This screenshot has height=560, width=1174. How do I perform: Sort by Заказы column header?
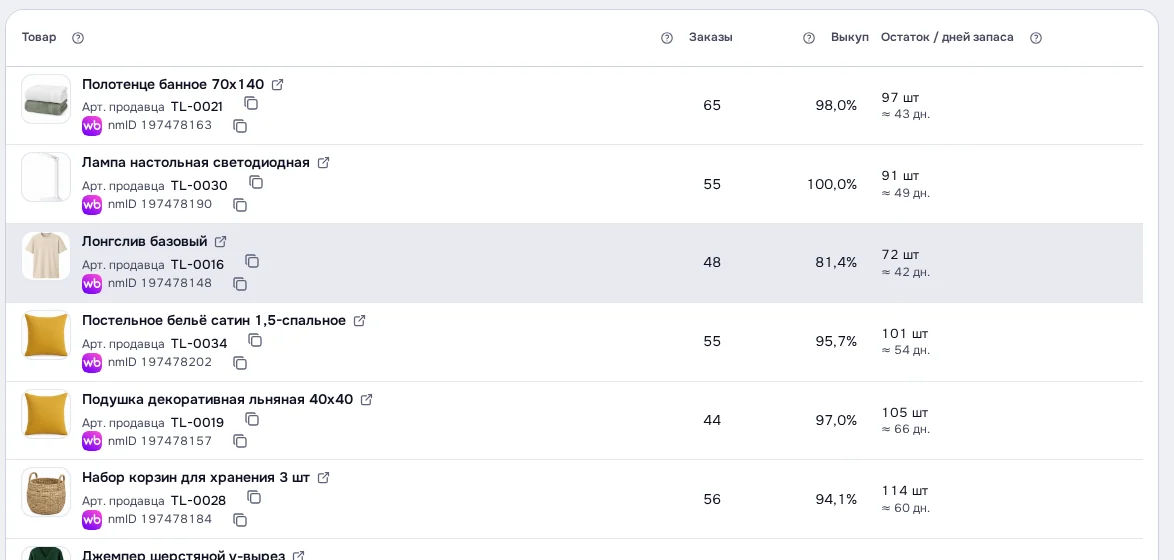coord(711,37)
